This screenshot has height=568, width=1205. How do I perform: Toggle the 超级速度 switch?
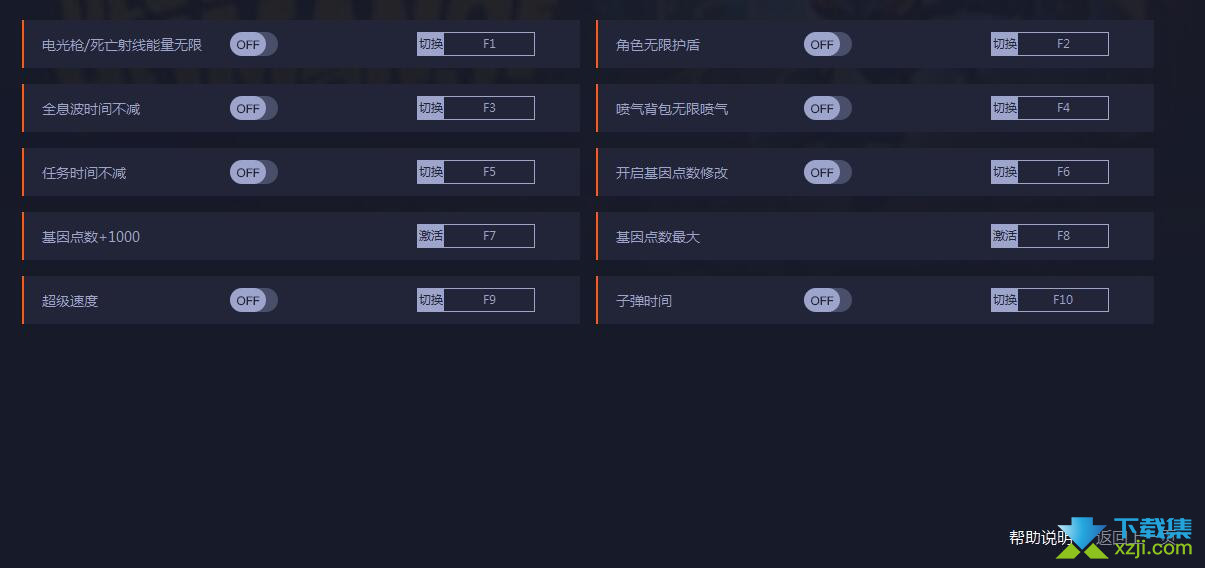pyautogui.click(x=253, y=300)
